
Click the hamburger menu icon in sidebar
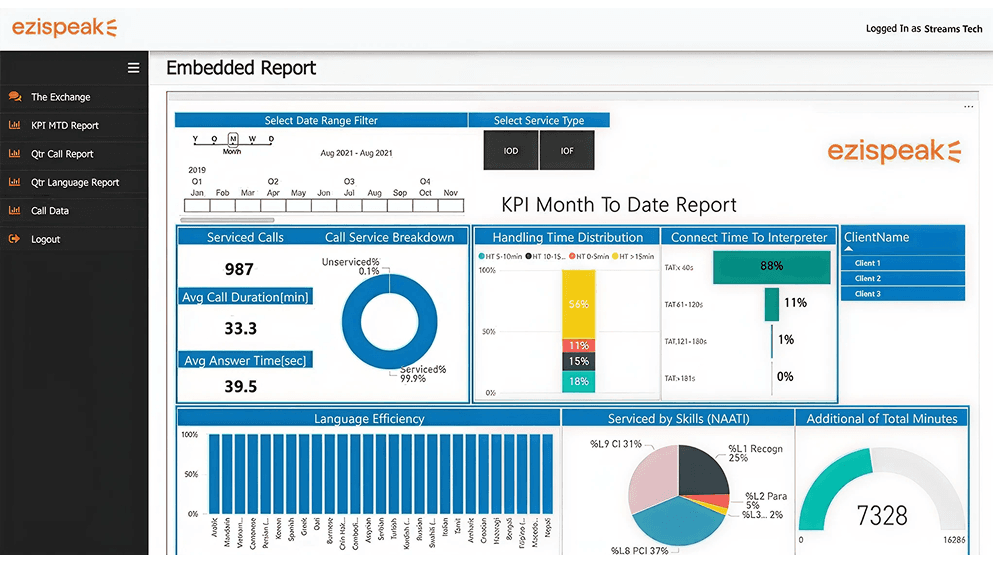click(x=133, y=68)
